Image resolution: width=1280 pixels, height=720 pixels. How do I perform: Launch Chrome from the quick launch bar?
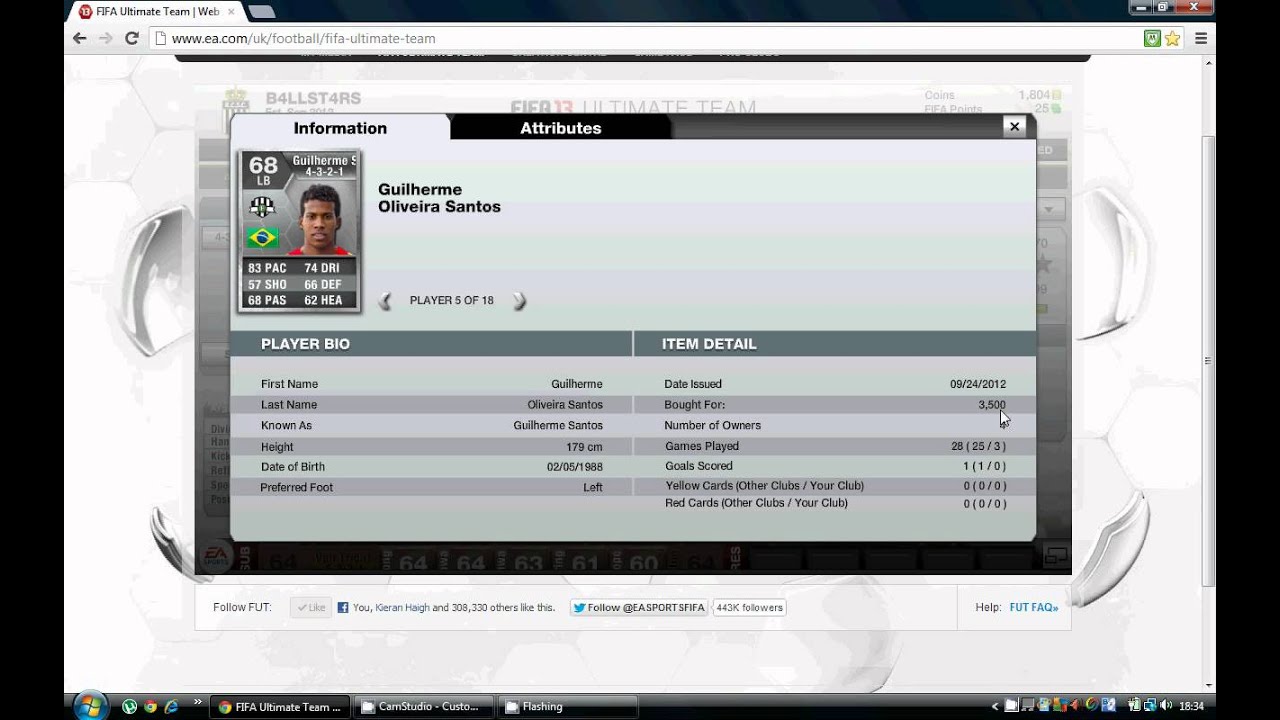pos(149,706)
